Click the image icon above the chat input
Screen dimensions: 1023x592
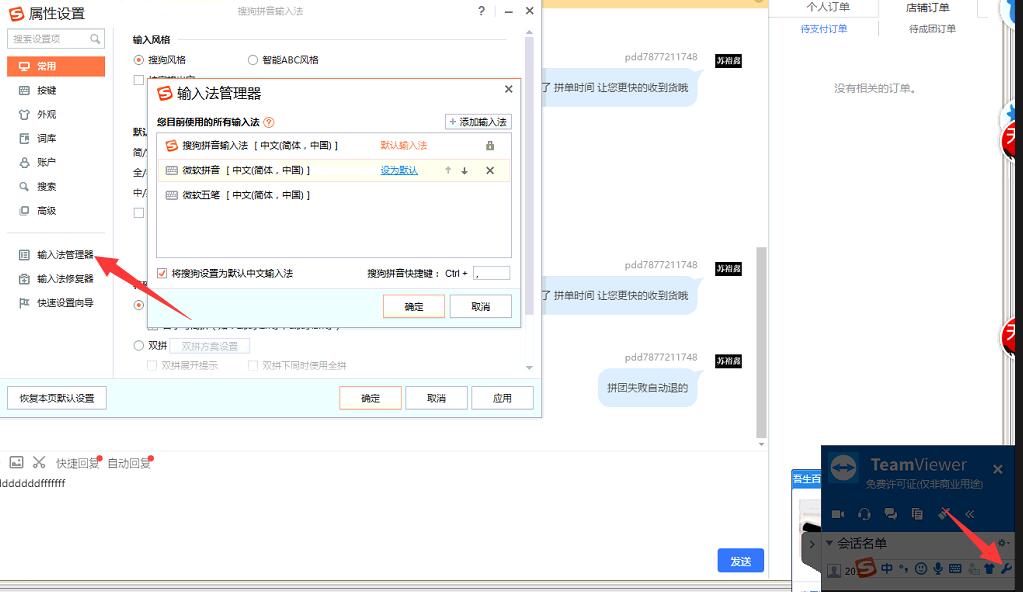tap(16, 462)
